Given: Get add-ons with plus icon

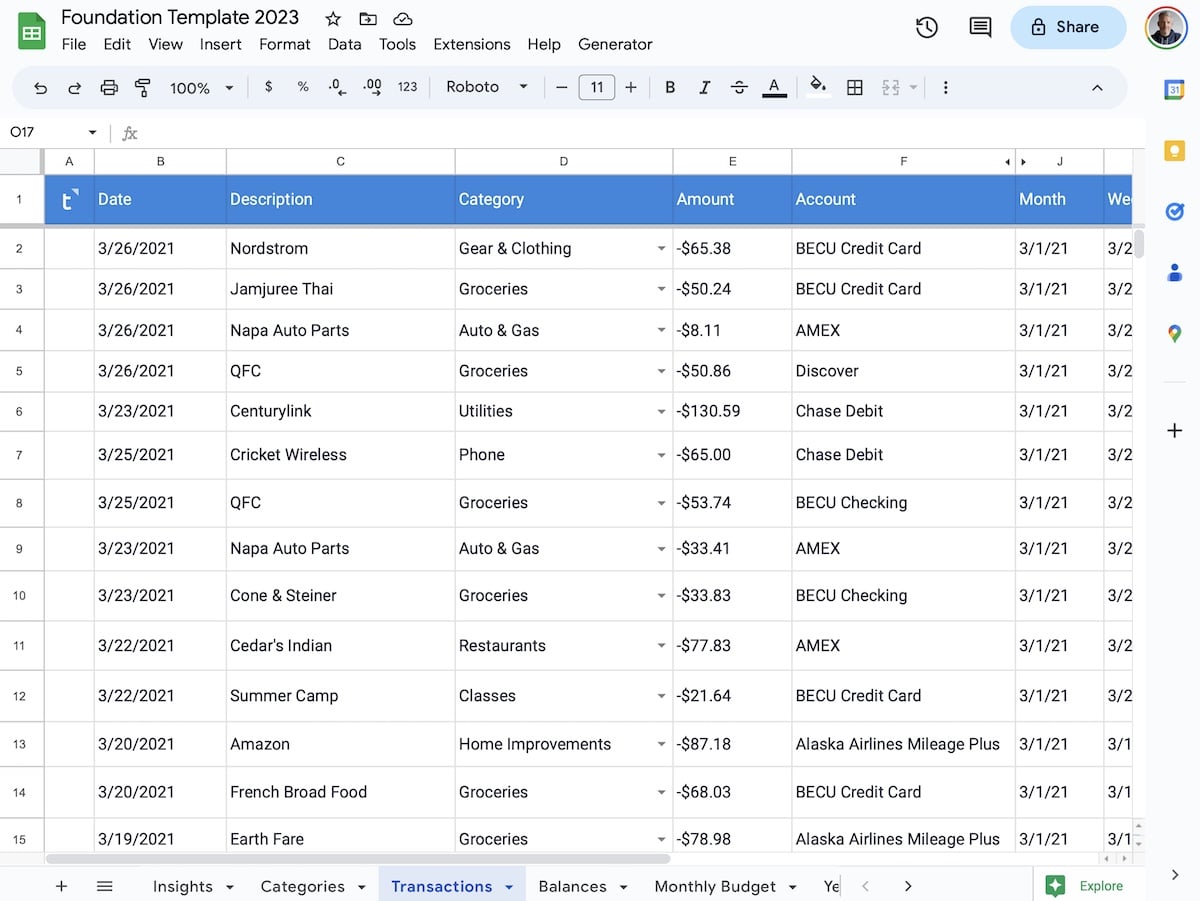Looking at the screenshot, I should [x=1175, y=431].
